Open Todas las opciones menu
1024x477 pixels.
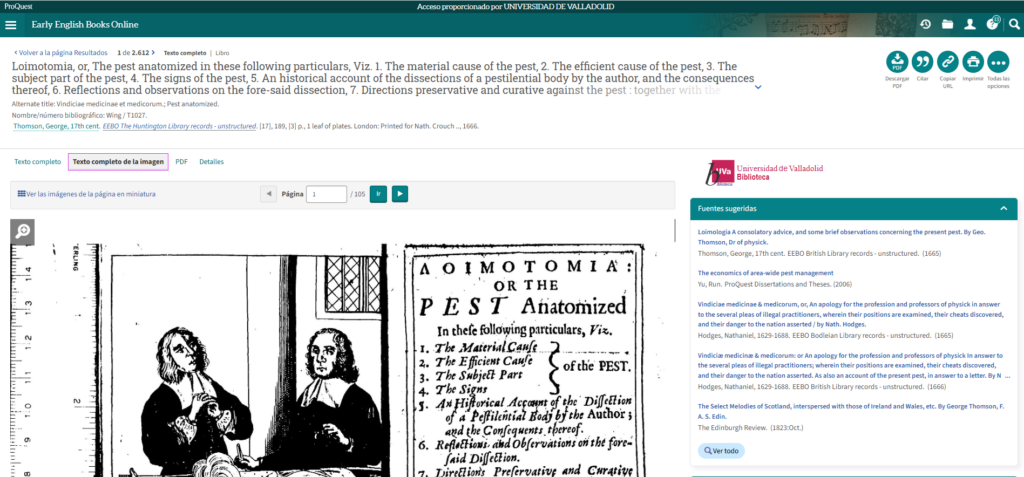998,61
